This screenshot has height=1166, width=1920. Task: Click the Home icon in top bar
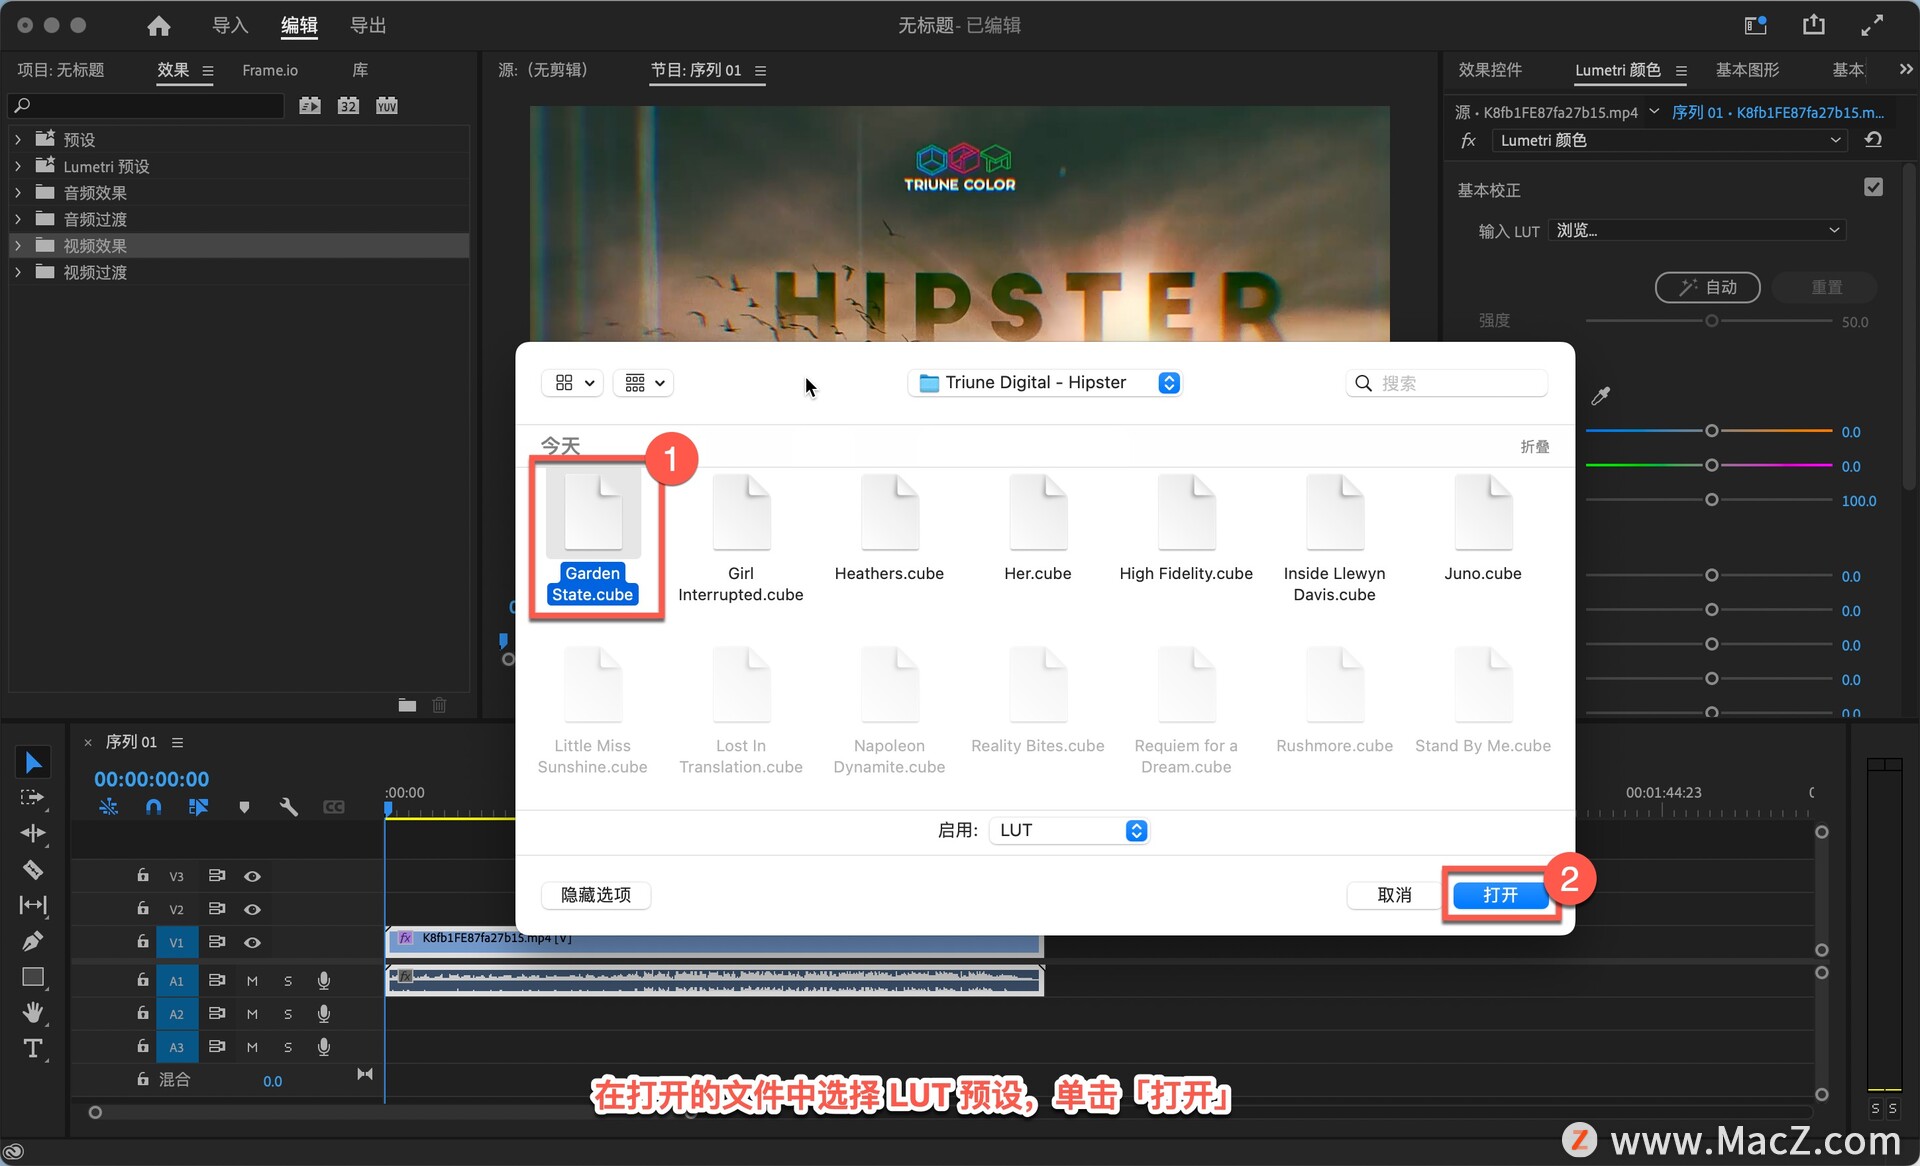pos(158,26)
